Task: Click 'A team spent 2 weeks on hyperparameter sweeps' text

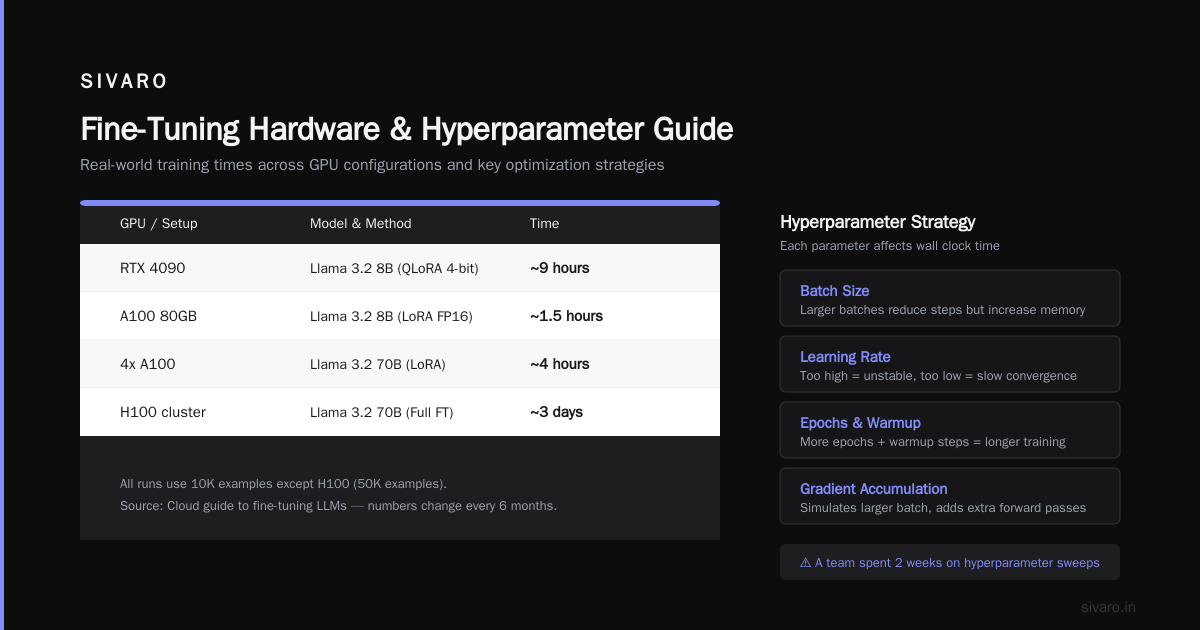Action: click(x=957, y=563)
